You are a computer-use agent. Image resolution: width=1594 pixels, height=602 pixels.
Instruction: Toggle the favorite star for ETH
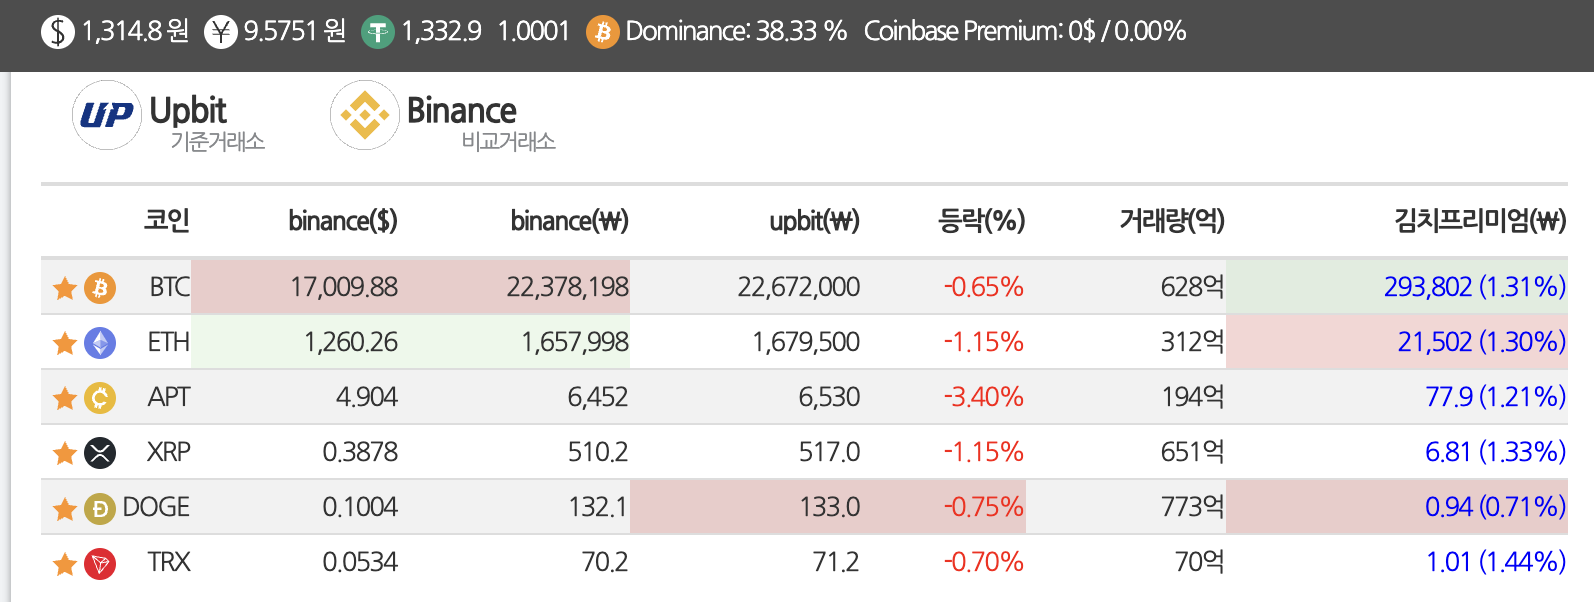click(x=65, y=343)
